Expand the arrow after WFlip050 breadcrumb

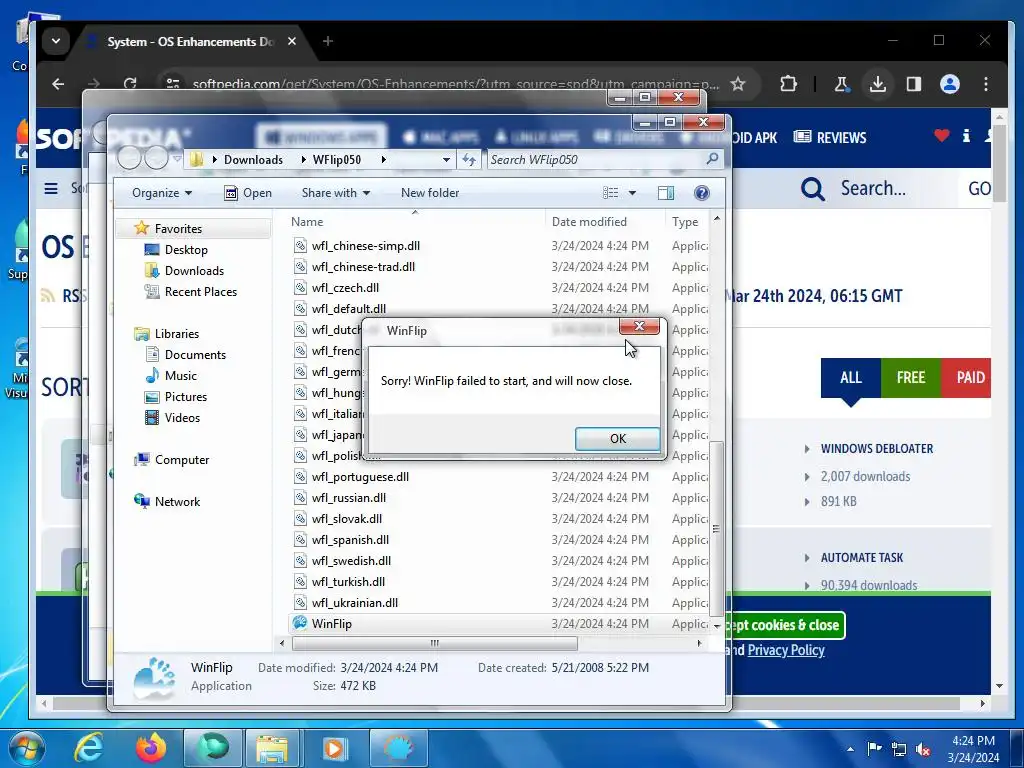pos(383,159)
